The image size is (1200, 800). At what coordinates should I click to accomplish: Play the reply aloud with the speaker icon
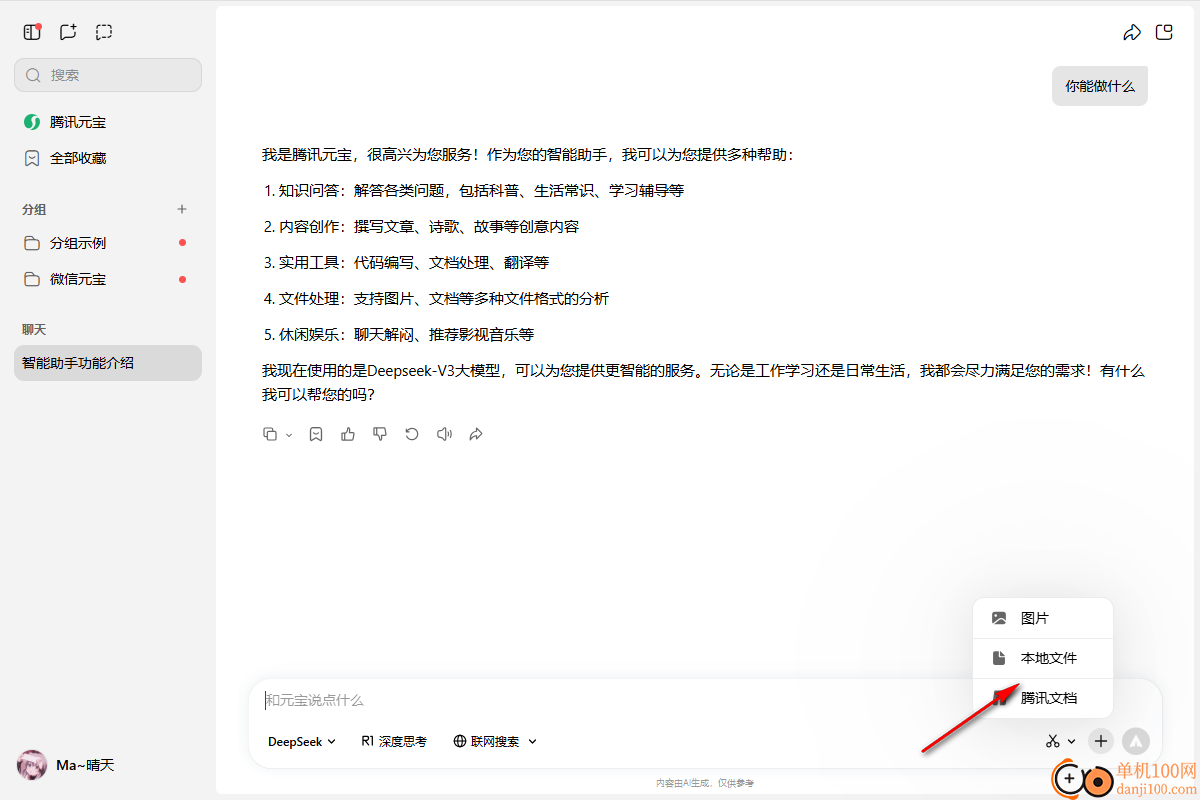(444, 434)
